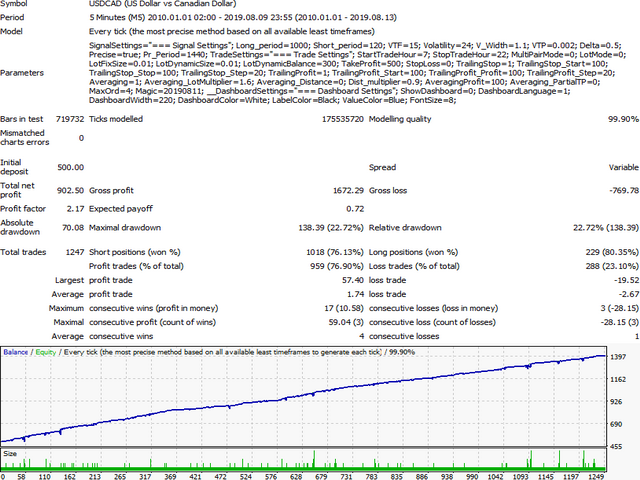Click Profit factor value 2.17
This screenshot has width=640, height=480.
[x=76, y=209]
